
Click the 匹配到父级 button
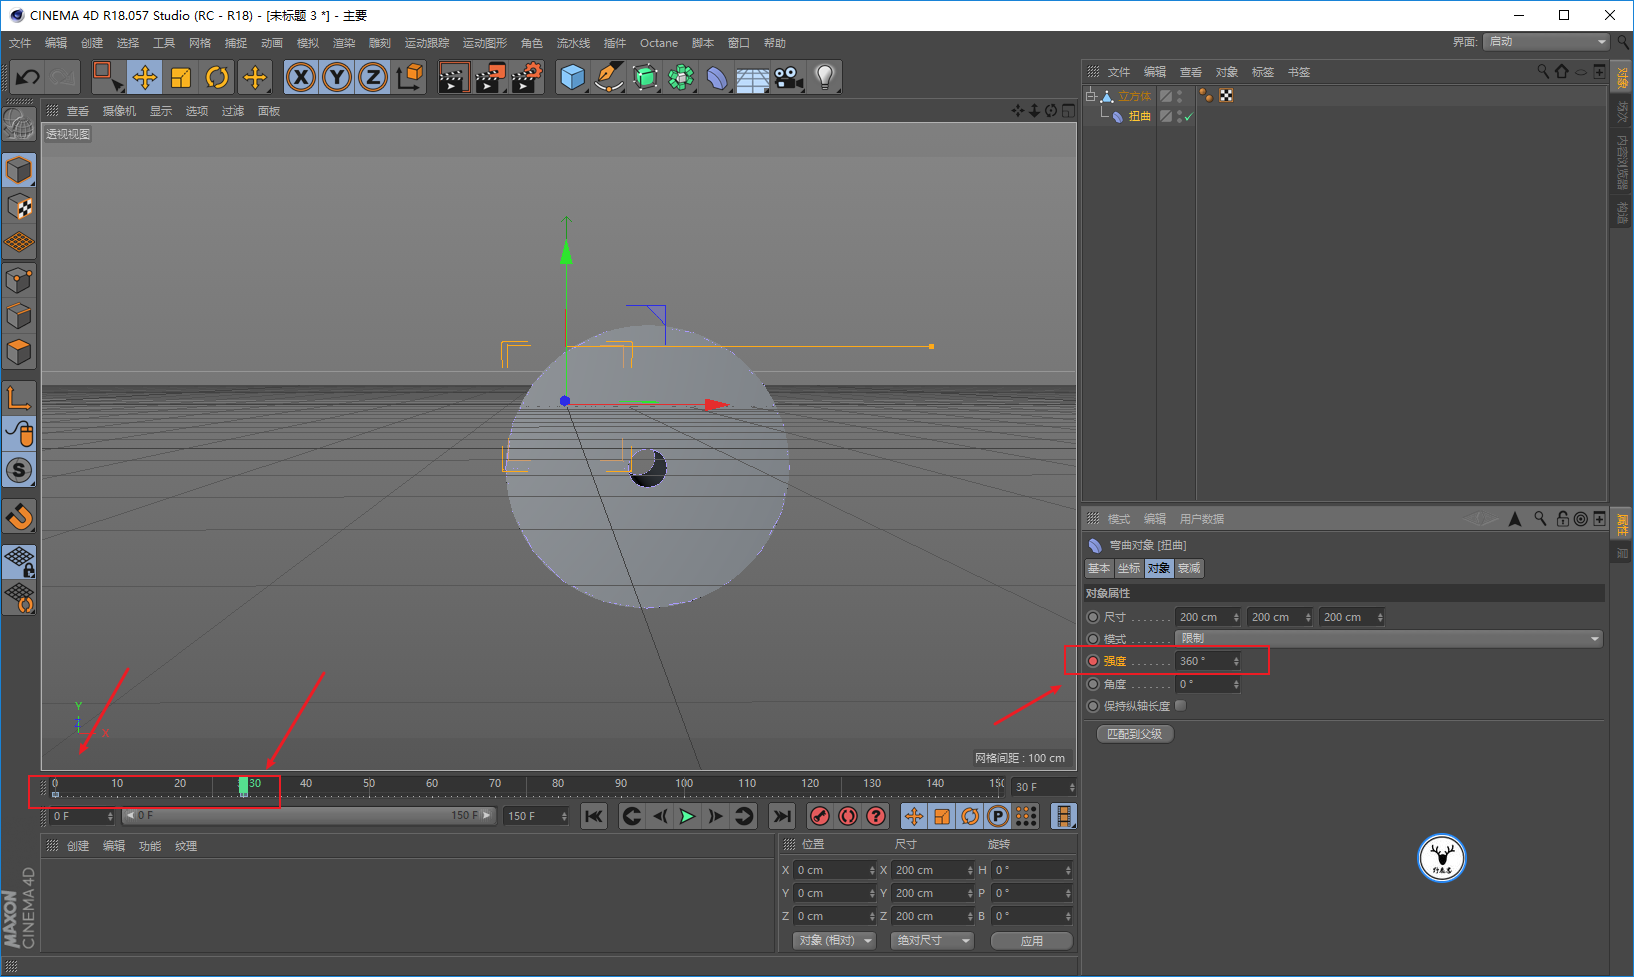click(x=1135, y=733)
